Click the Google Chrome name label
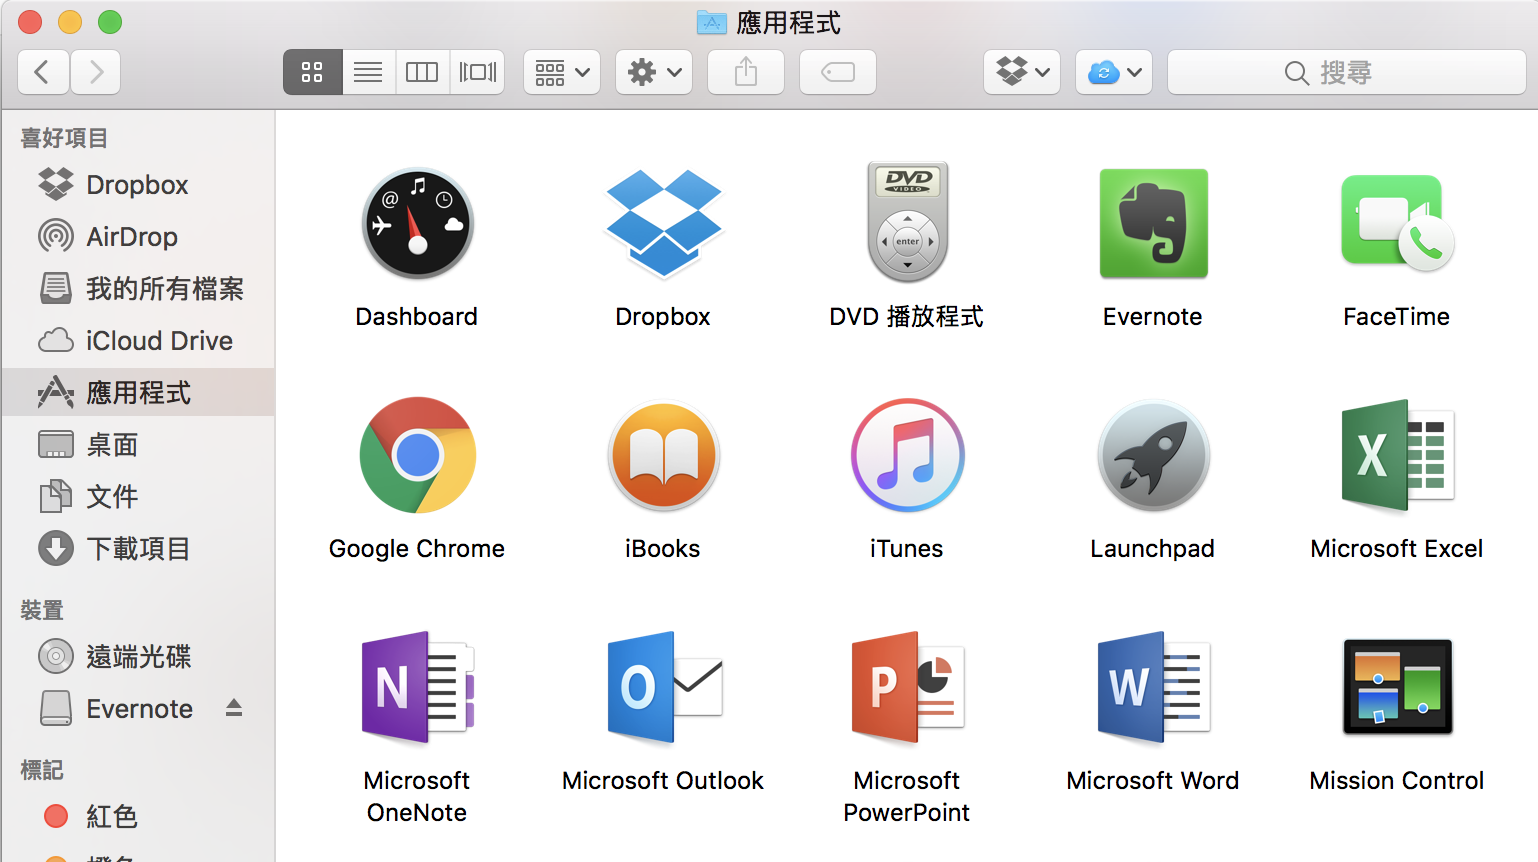This screenshot has height=862, width=1538. [417, 549]
